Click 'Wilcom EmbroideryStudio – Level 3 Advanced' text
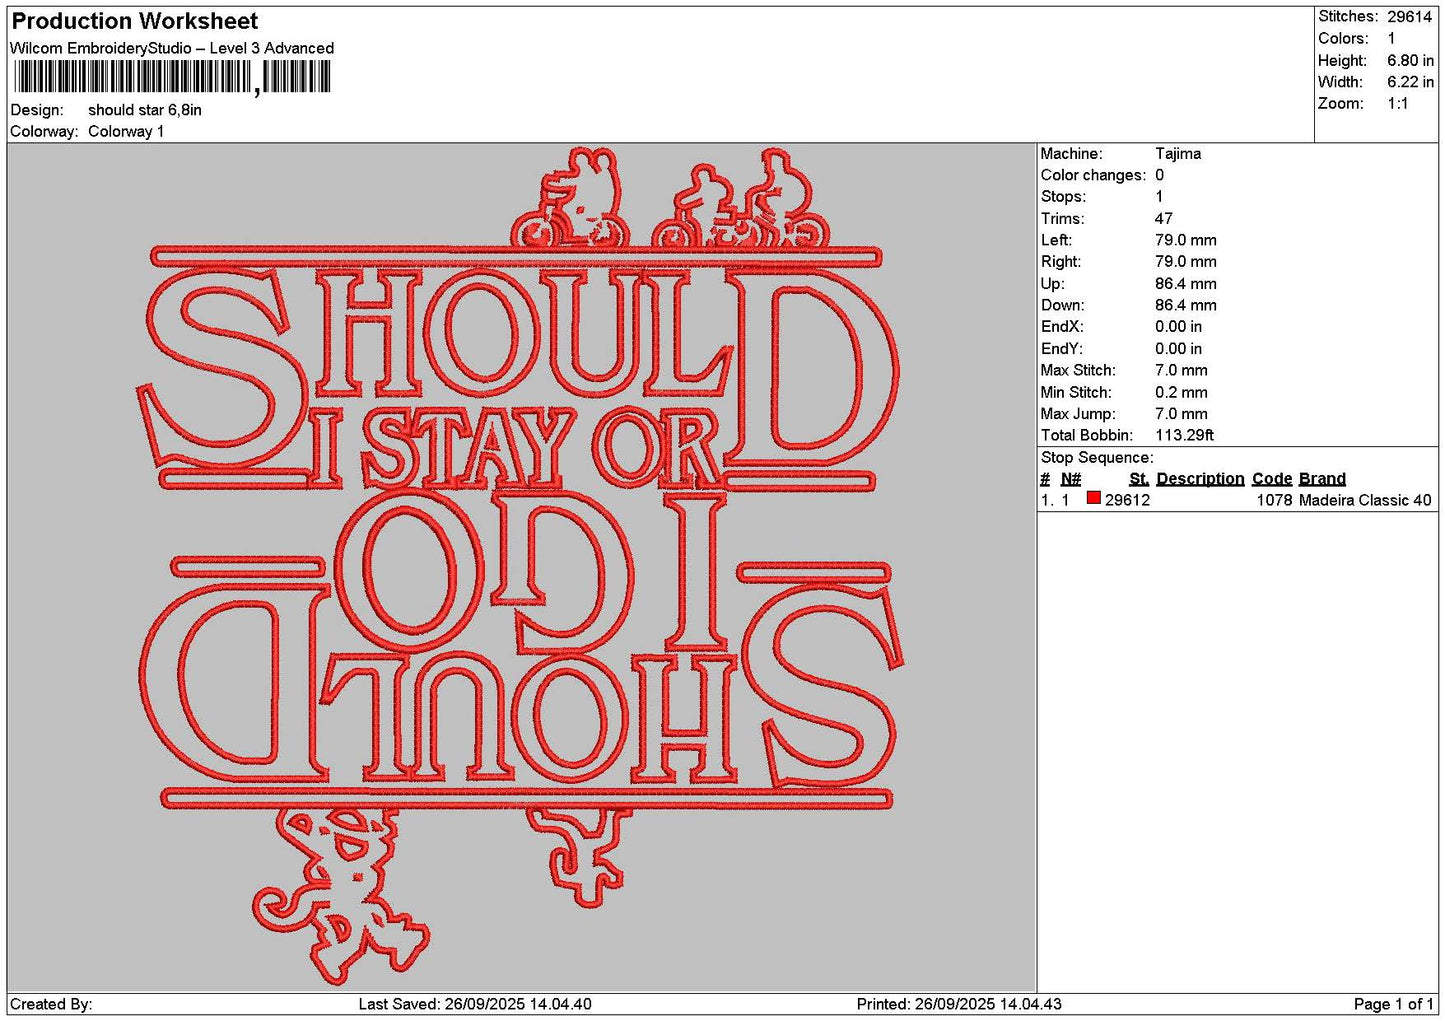 tap(172, 48)
